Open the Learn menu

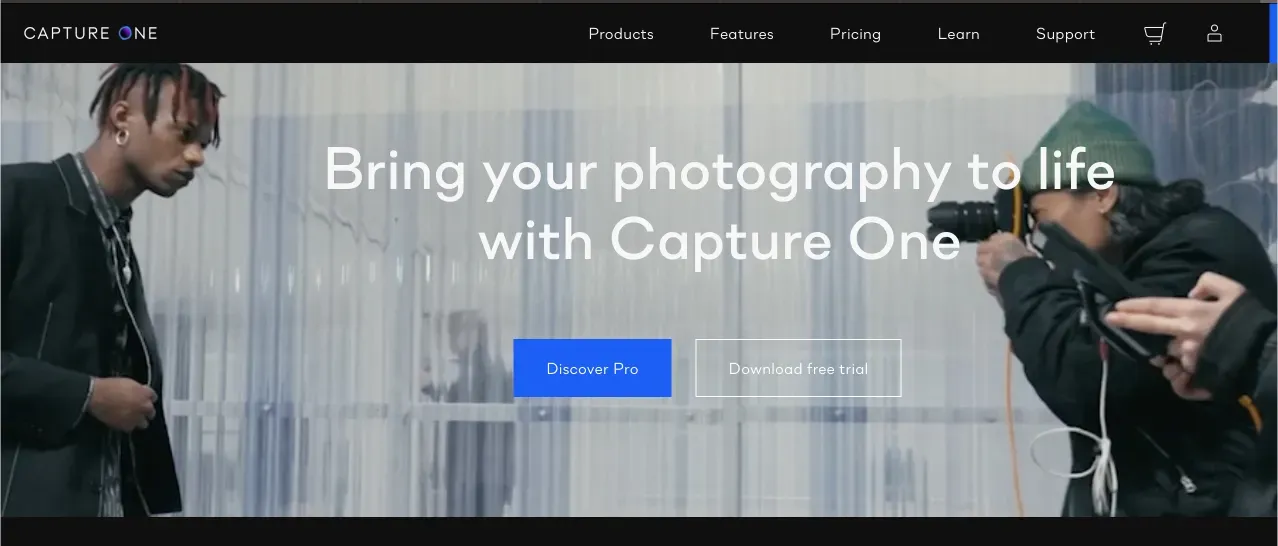(x=959, y=34)
